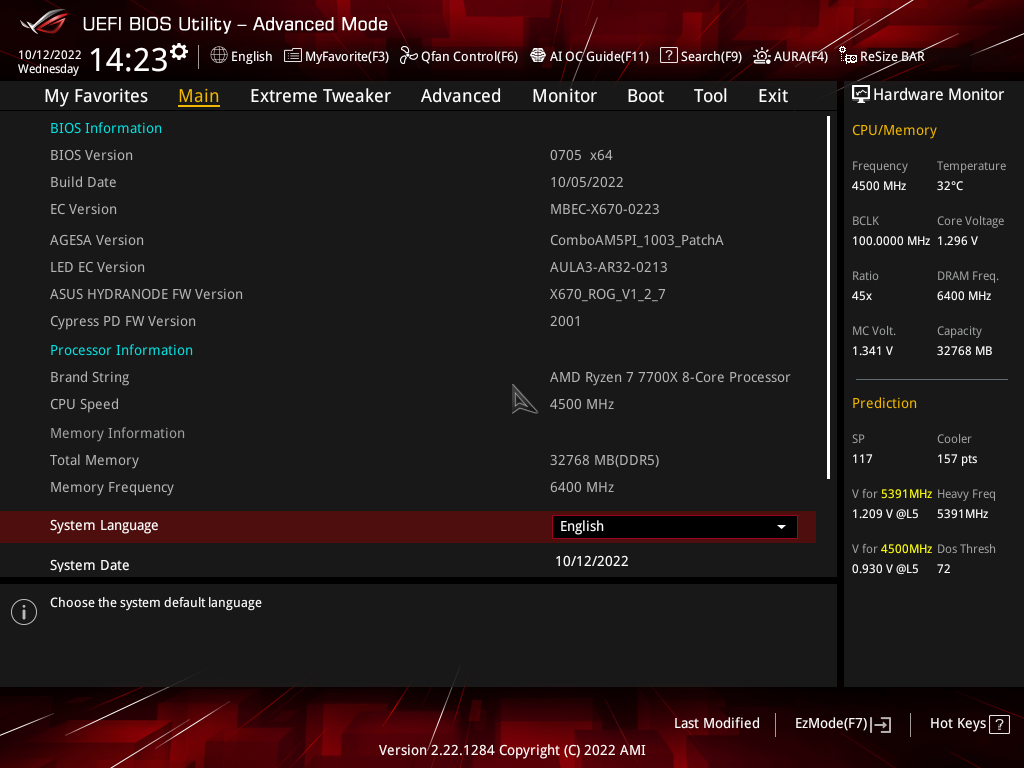Image resolution: width=1024 pixels, height=768 pixels.
Task: Click the Hardware Monitor screen icon
Action: 861,95
